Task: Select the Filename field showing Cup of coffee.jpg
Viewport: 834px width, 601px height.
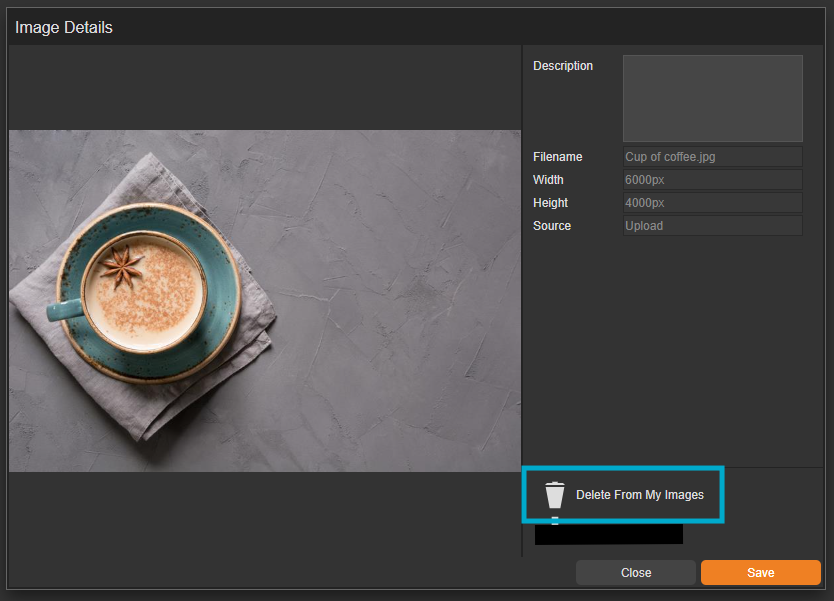Action: pyautogui.click(x=712, y=156)
